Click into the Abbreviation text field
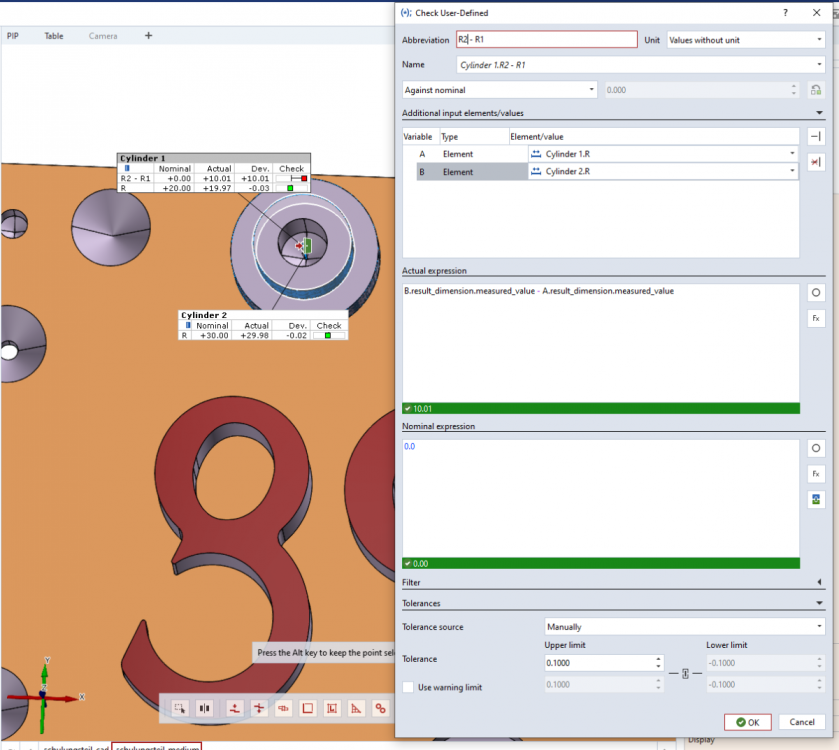This screenshot has height=750, width=839. tap(546, 40)
